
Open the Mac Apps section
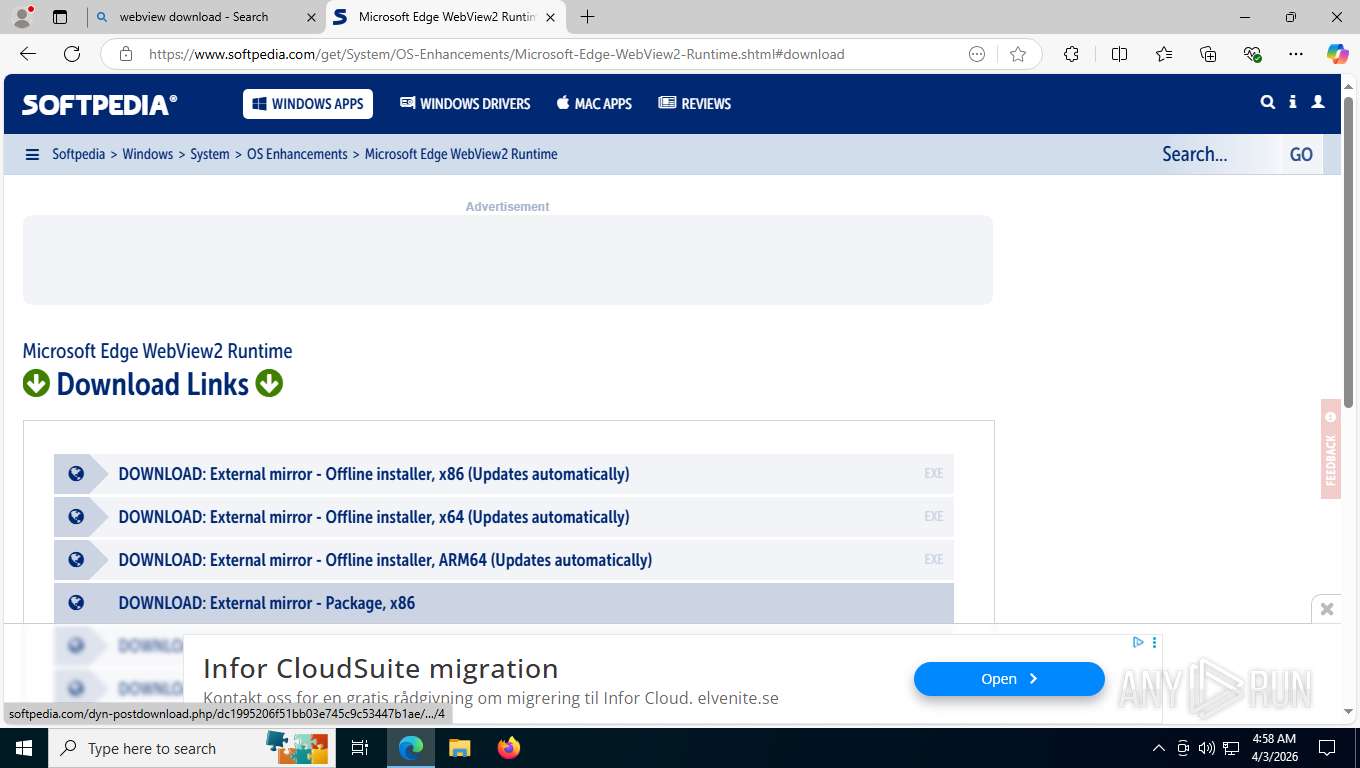[x=594, y=104]
